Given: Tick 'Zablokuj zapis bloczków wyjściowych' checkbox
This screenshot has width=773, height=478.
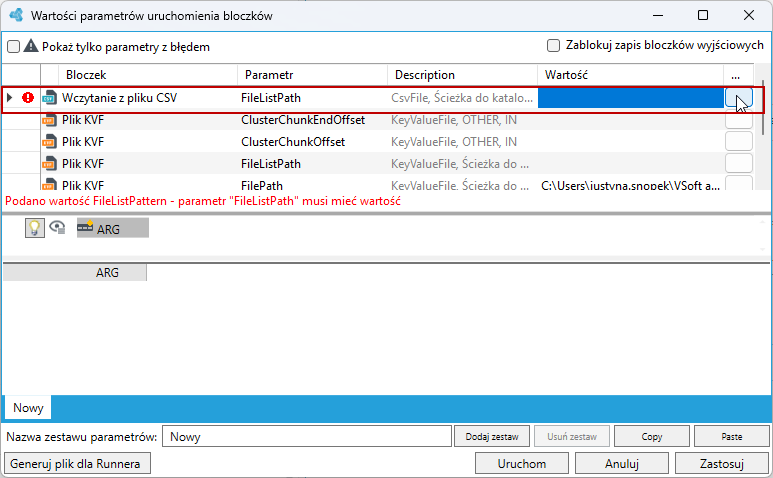Looking at the screenshot, I should pyautogui.click(x=553, y=45).
